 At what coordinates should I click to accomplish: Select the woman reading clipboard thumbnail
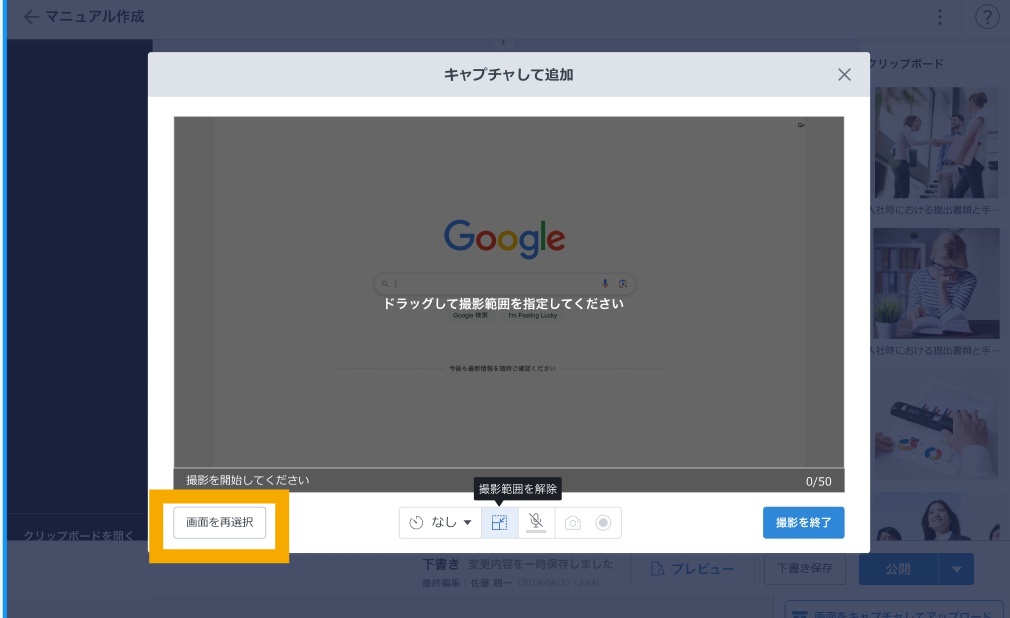tap(936, 284)
